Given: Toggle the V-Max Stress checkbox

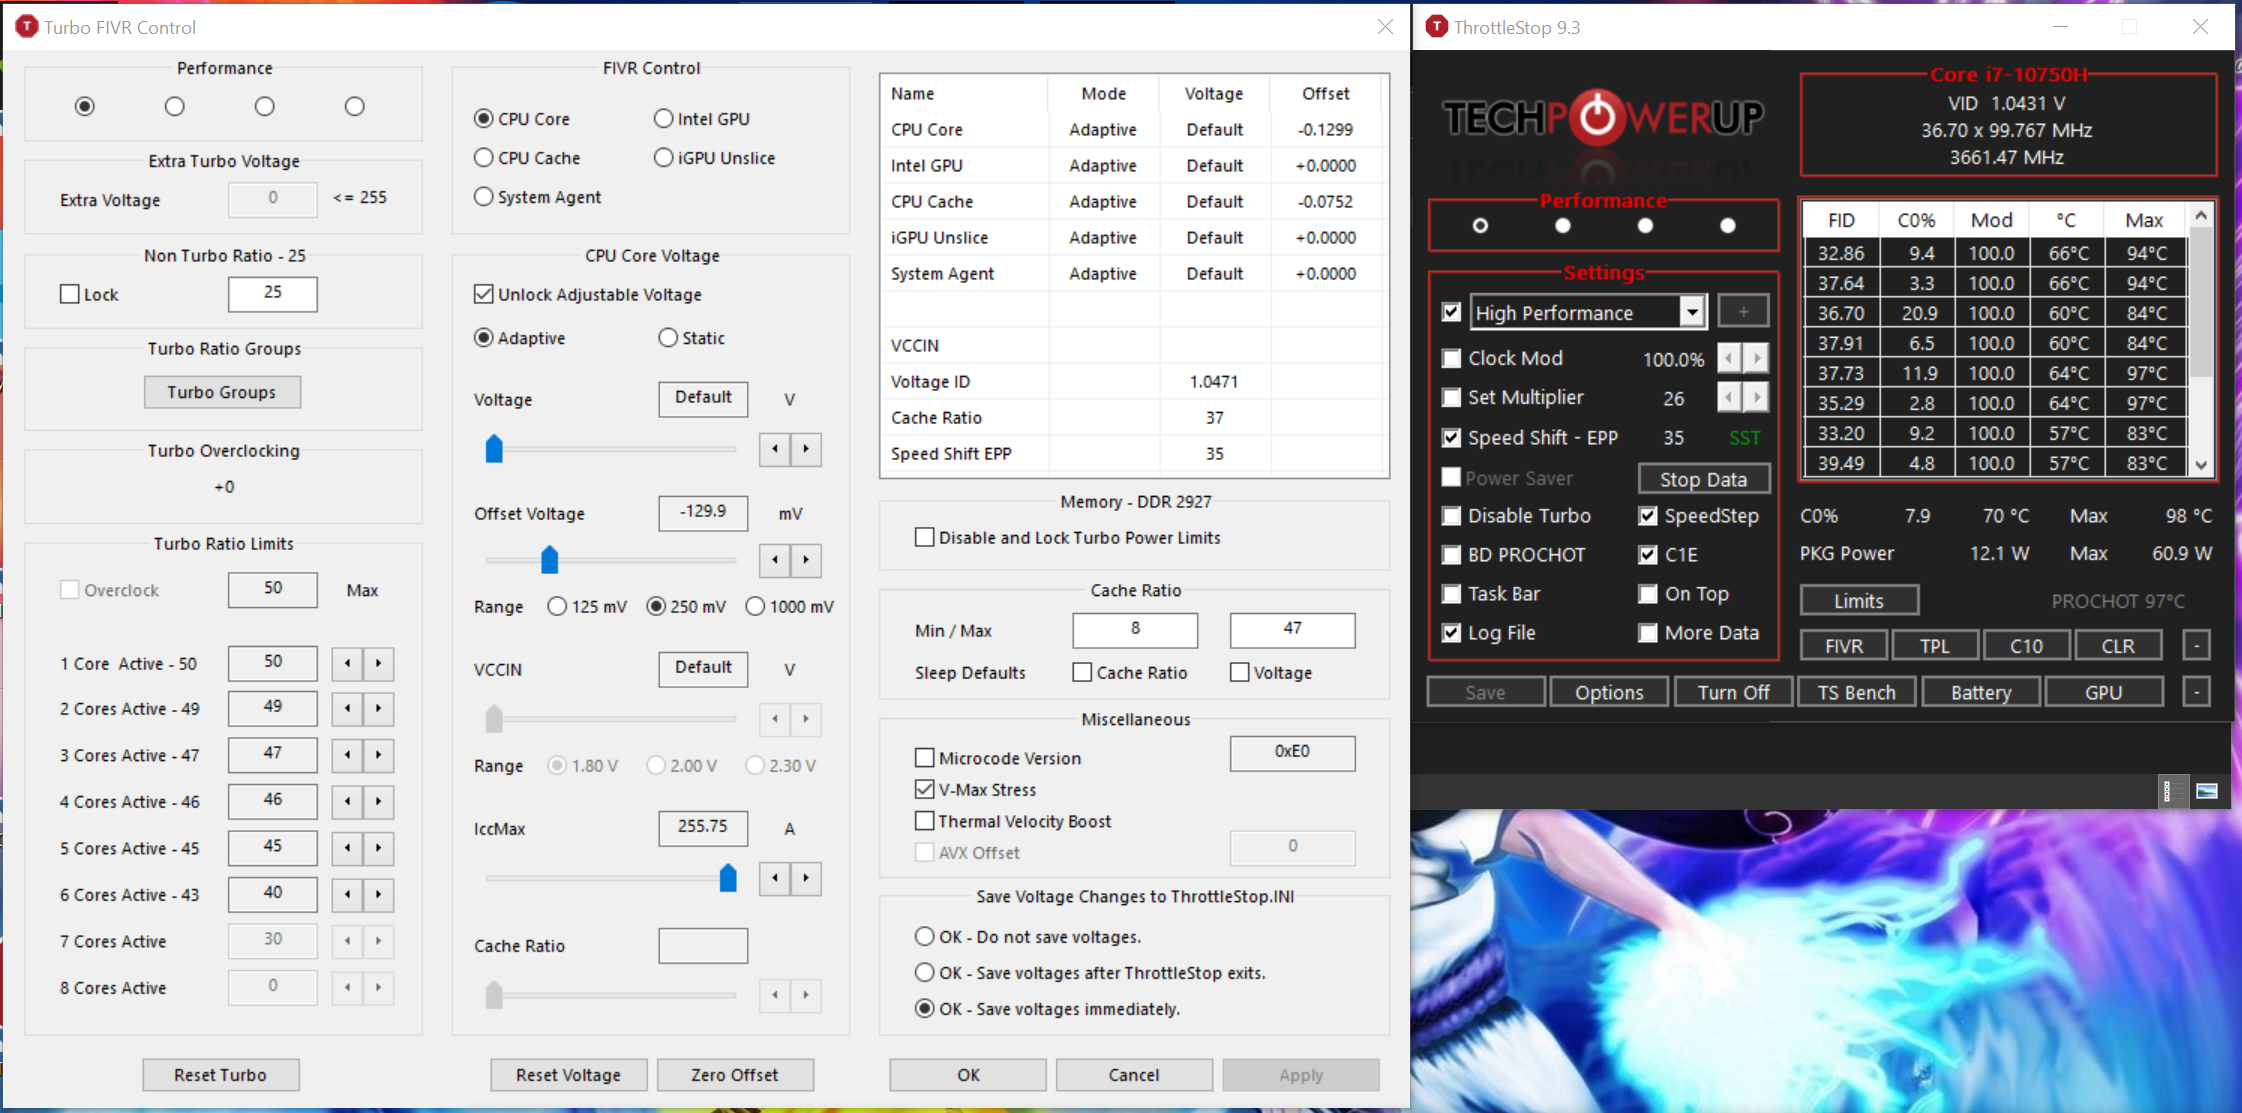Looking at the screenshot, I should (925, 789).
